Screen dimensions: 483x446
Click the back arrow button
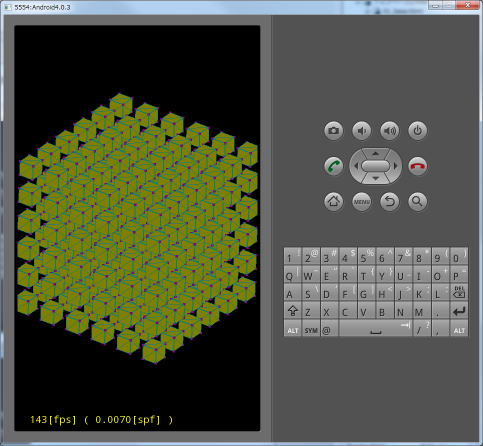pos(390,201)
